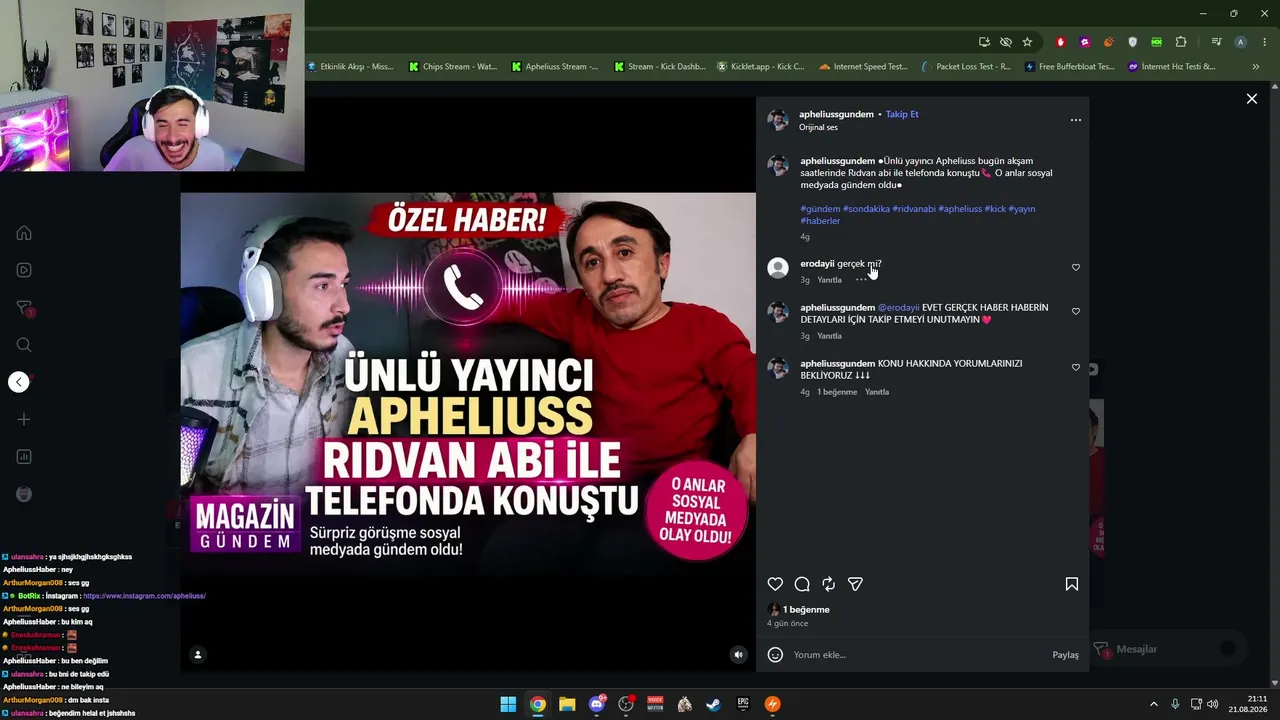Repost using the repost arrows icon
This screenshot has width=1280, height=720.
pos(828,584)
